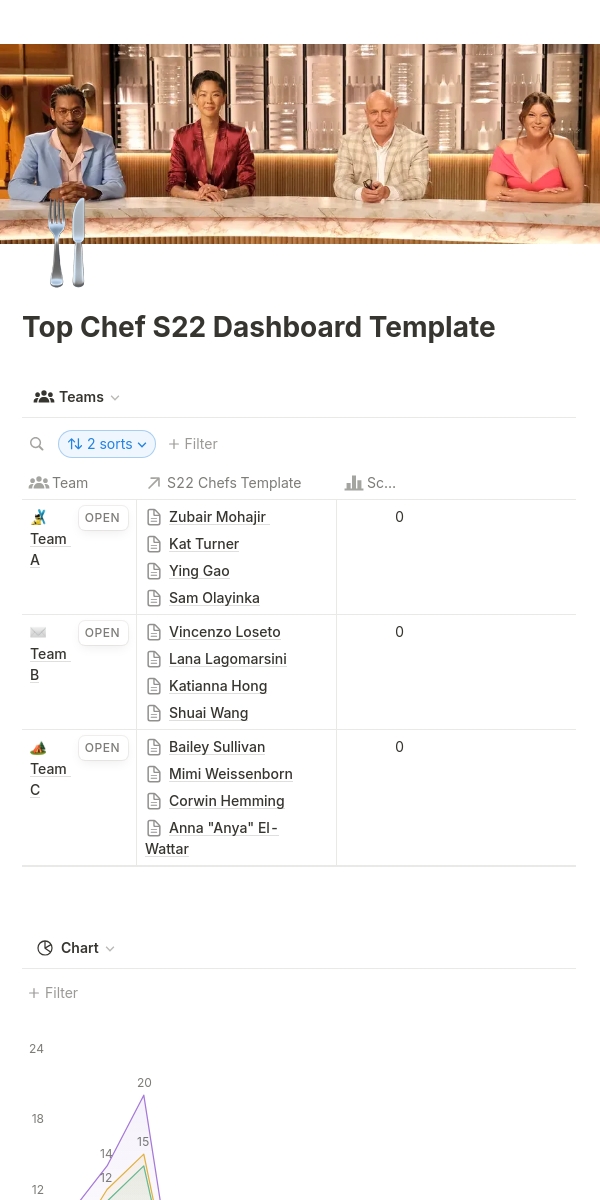Viewport: 600px width, 1200px height.
Task: Click the page icon beside Vincenzo Loseto
Action: (x=154, y=632)
